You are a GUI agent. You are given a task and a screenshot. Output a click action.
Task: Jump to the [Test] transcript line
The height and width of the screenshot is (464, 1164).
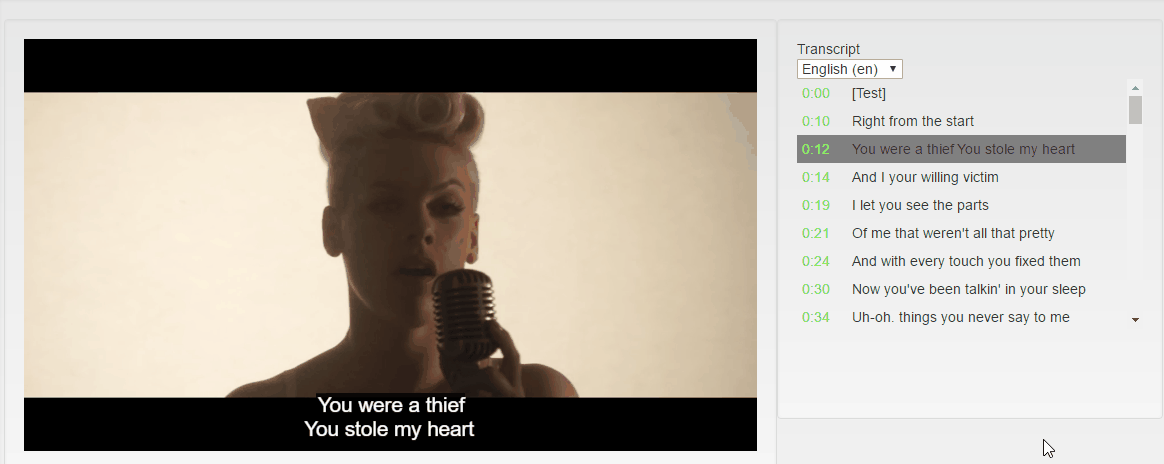coord(961,93)
